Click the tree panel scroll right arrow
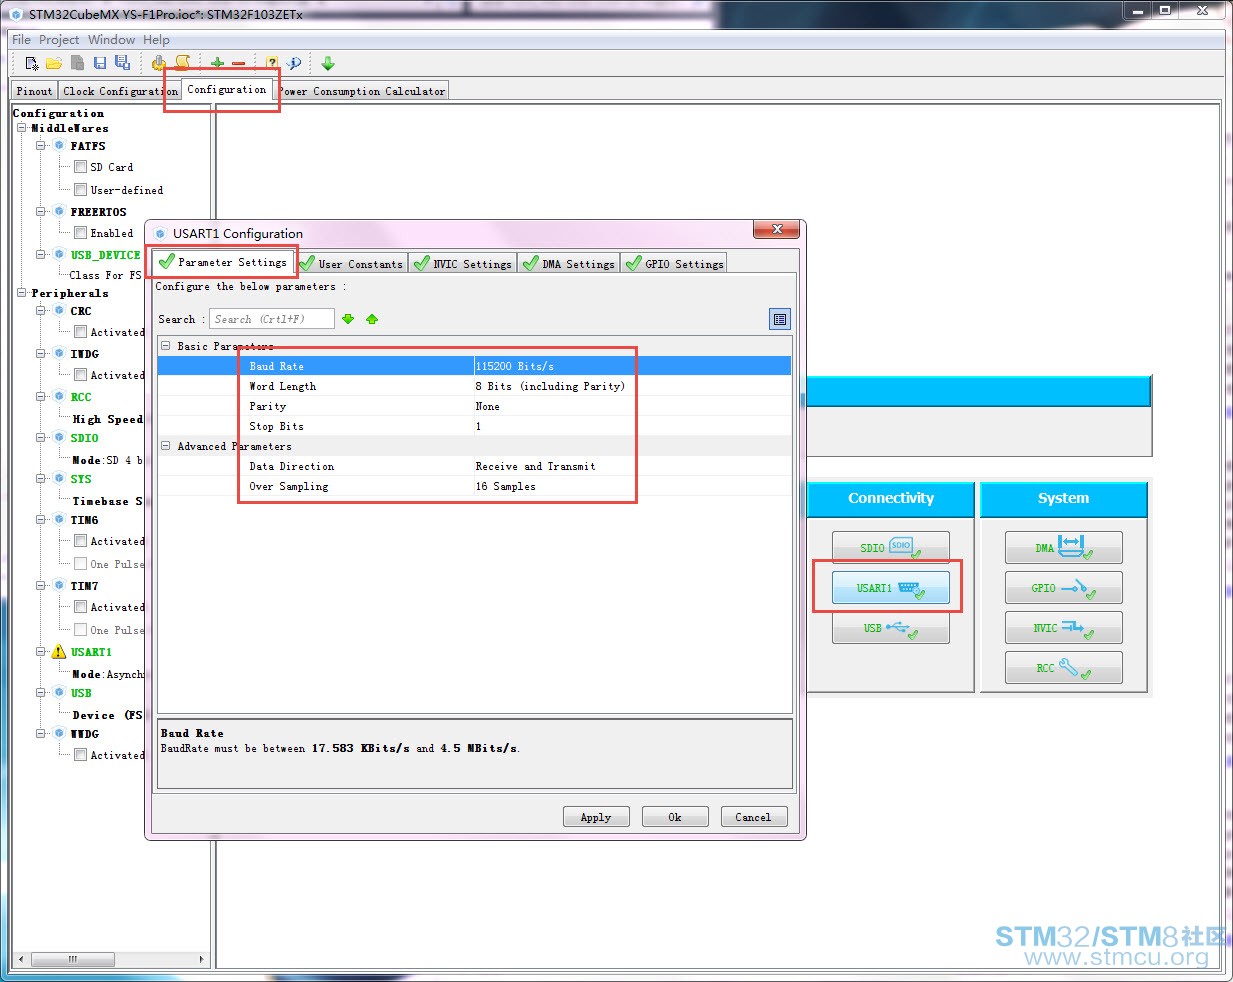 (x=201, y=959)
